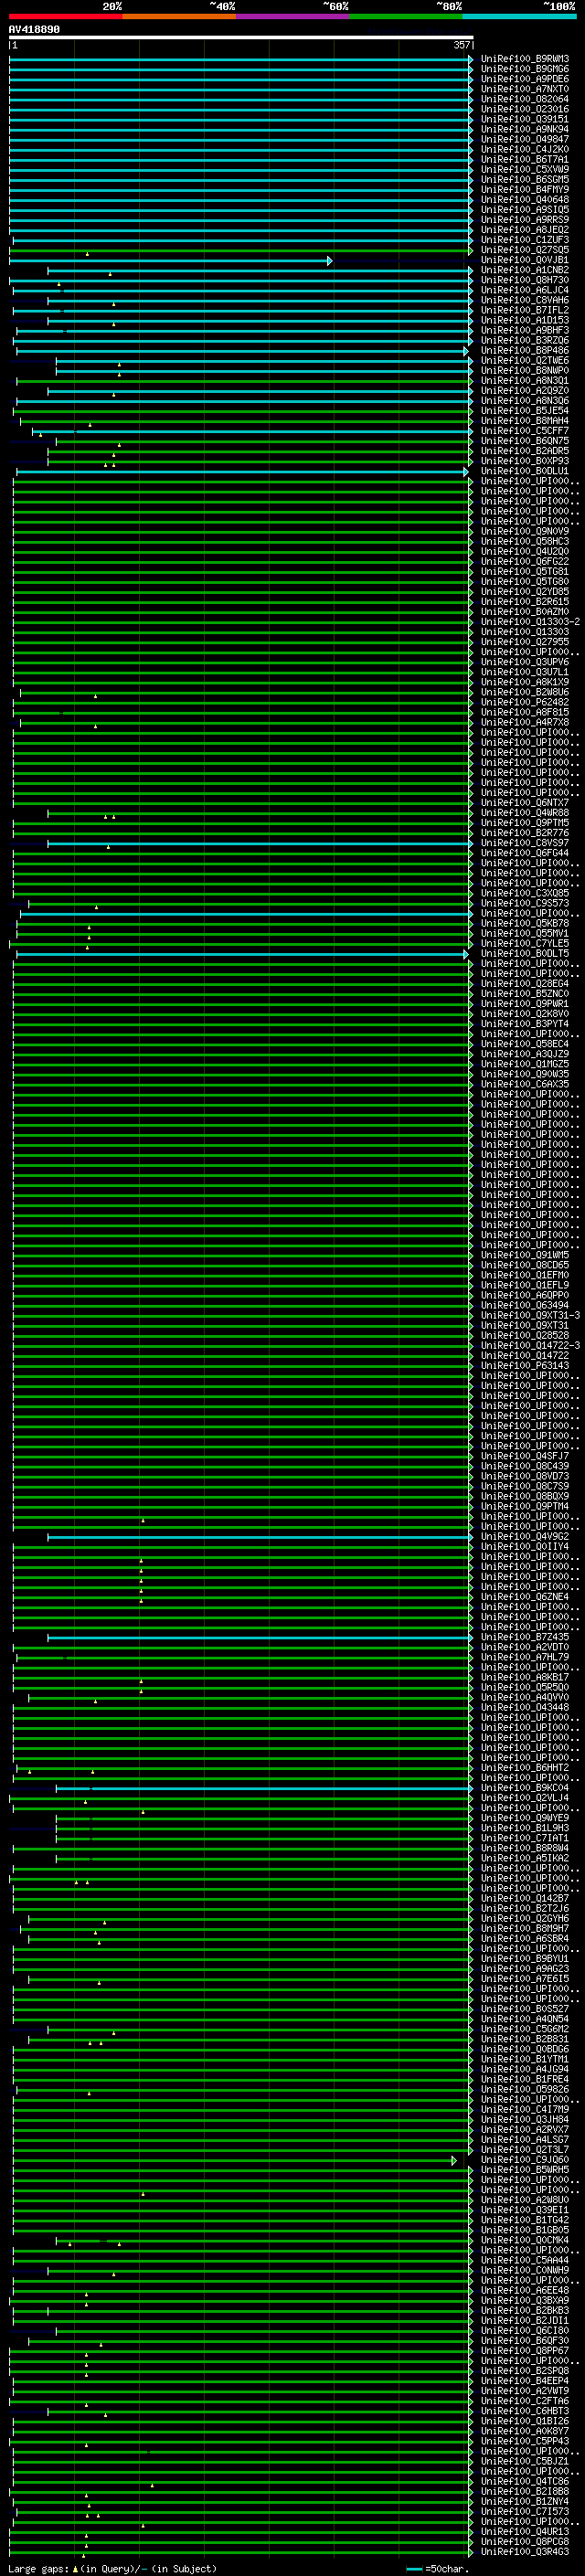Select hit UniRef100_Q6FG22
Image resolution: width=585 pixels, height=2576 pixels.
[525, 561]
